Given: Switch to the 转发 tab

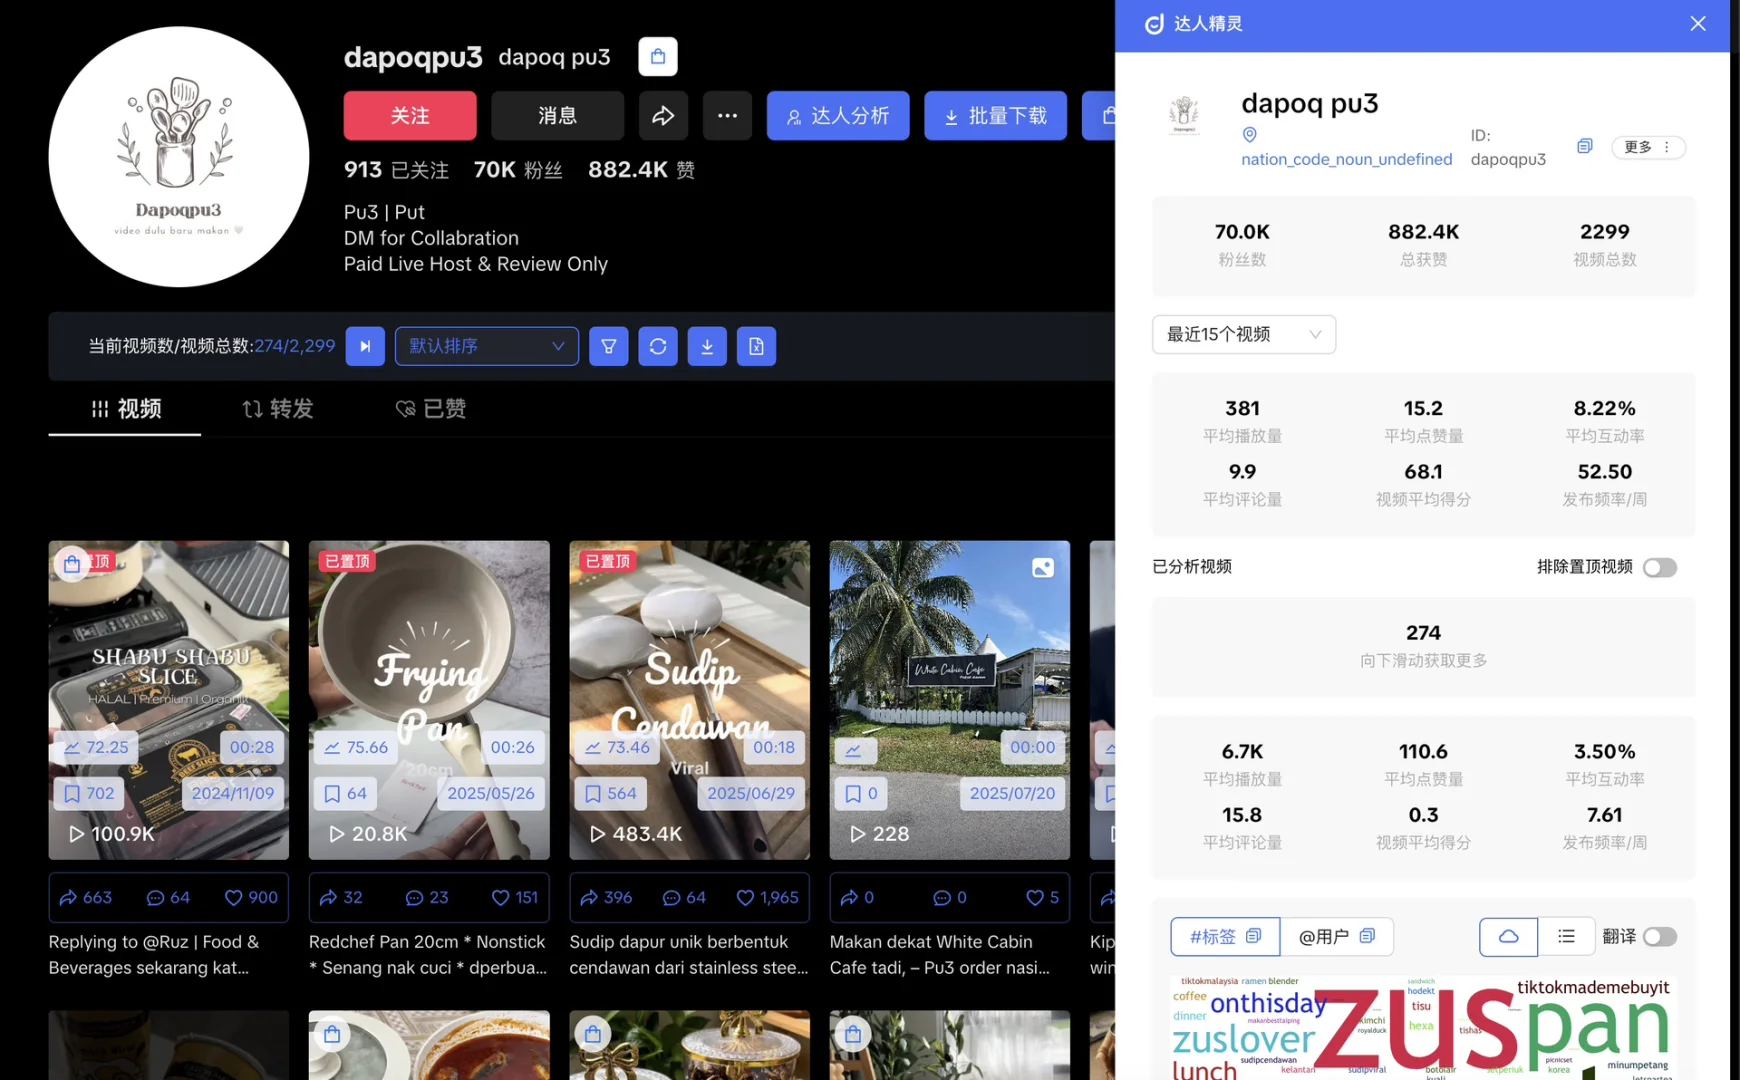Looking at the screenshot, I should [278, 409].
